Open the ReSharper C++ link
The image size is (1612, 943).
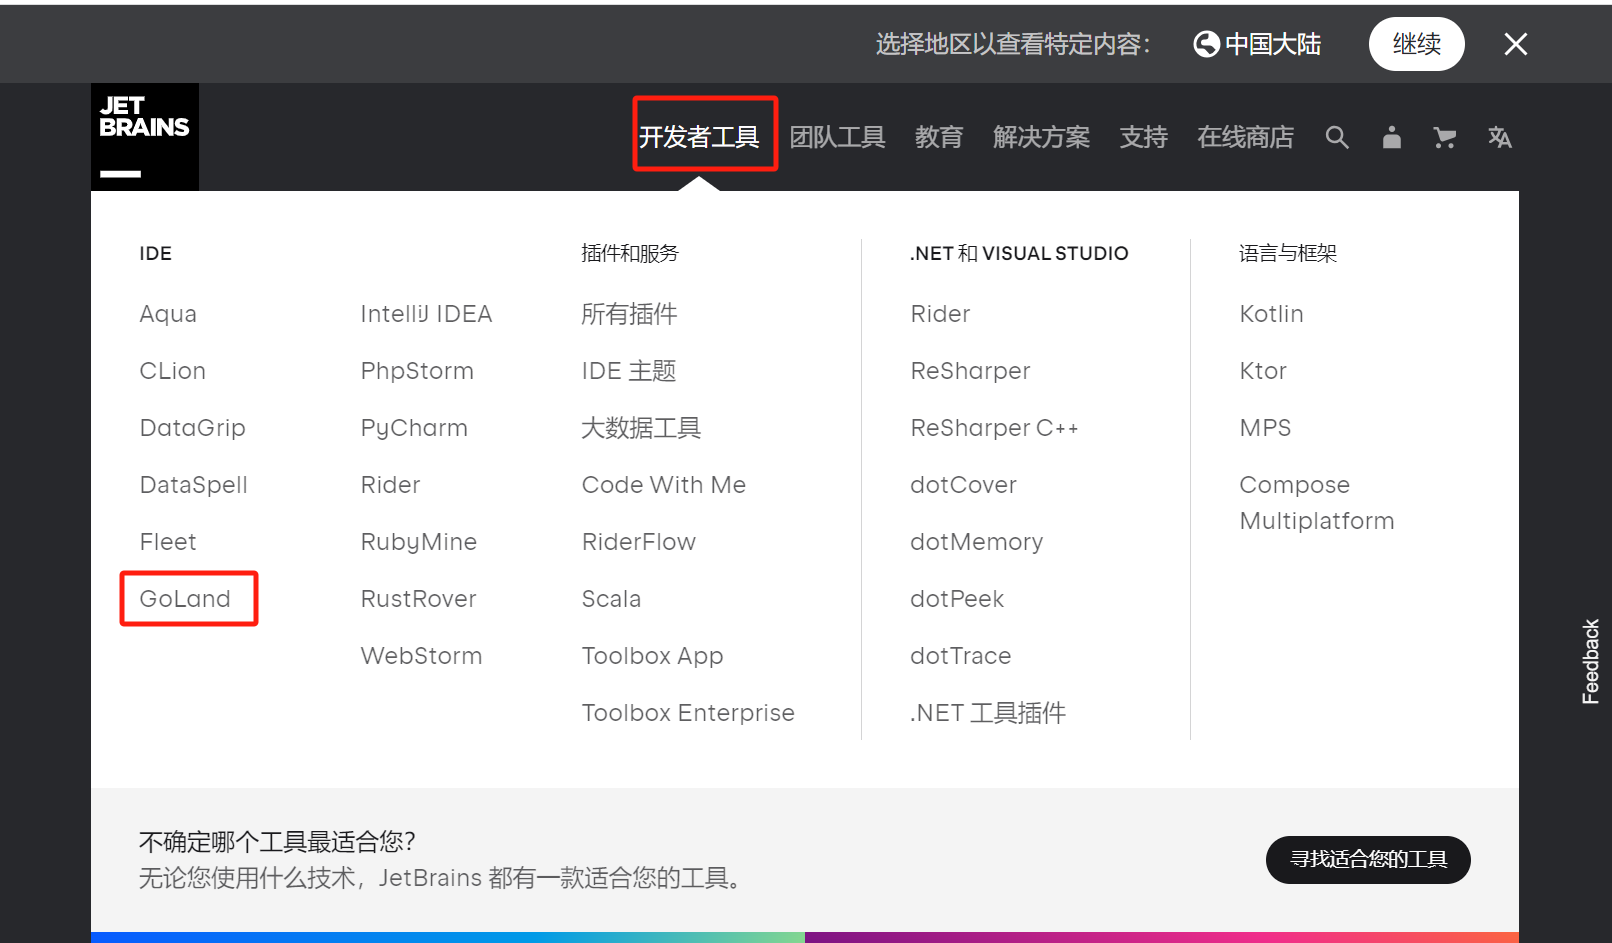click(x=994, y=428)
